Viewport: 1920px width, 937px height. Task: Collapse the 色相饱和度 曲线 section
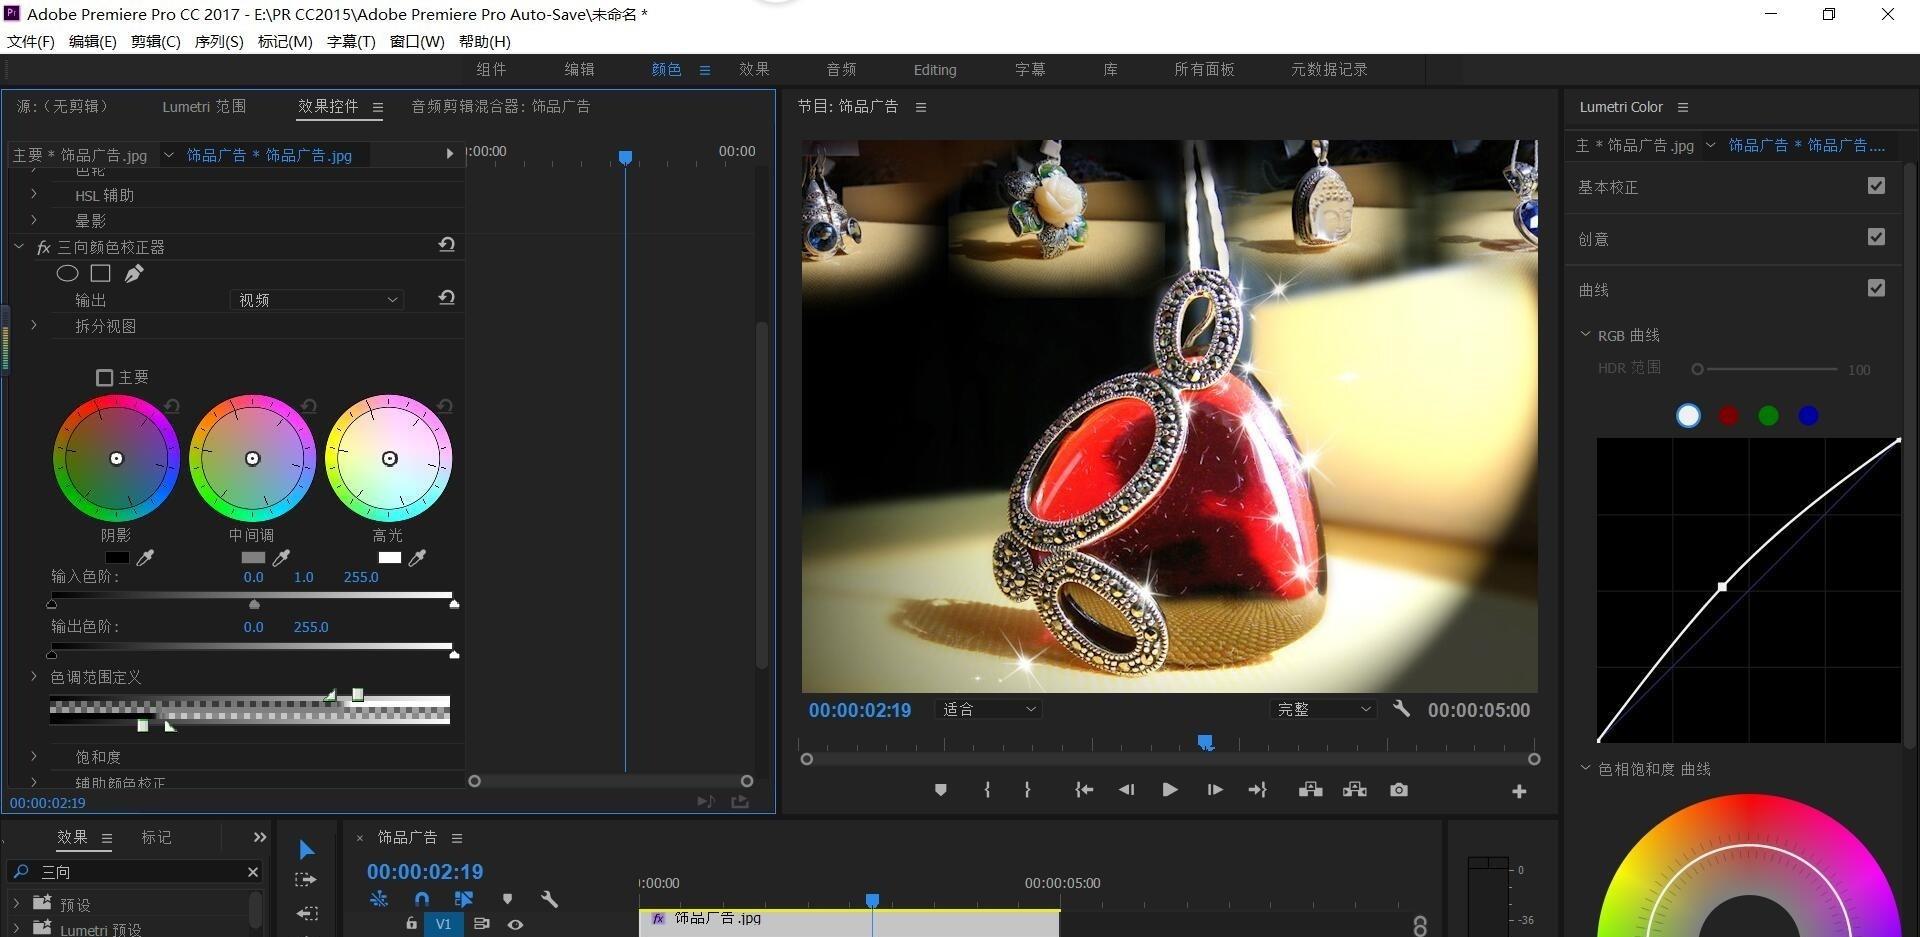[x=1585, y=768]
